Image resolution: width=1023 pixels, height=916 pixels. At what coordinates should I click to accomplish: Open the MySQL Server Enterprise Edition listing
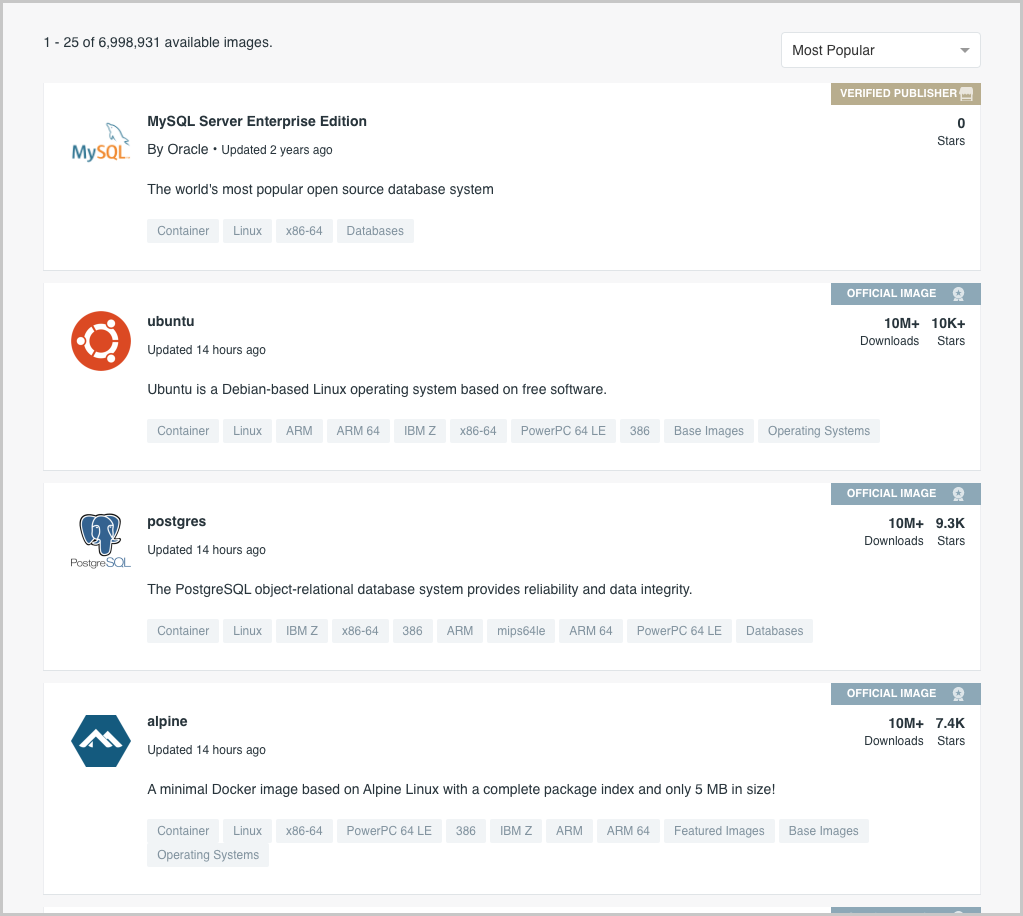(x=257, y=121)
